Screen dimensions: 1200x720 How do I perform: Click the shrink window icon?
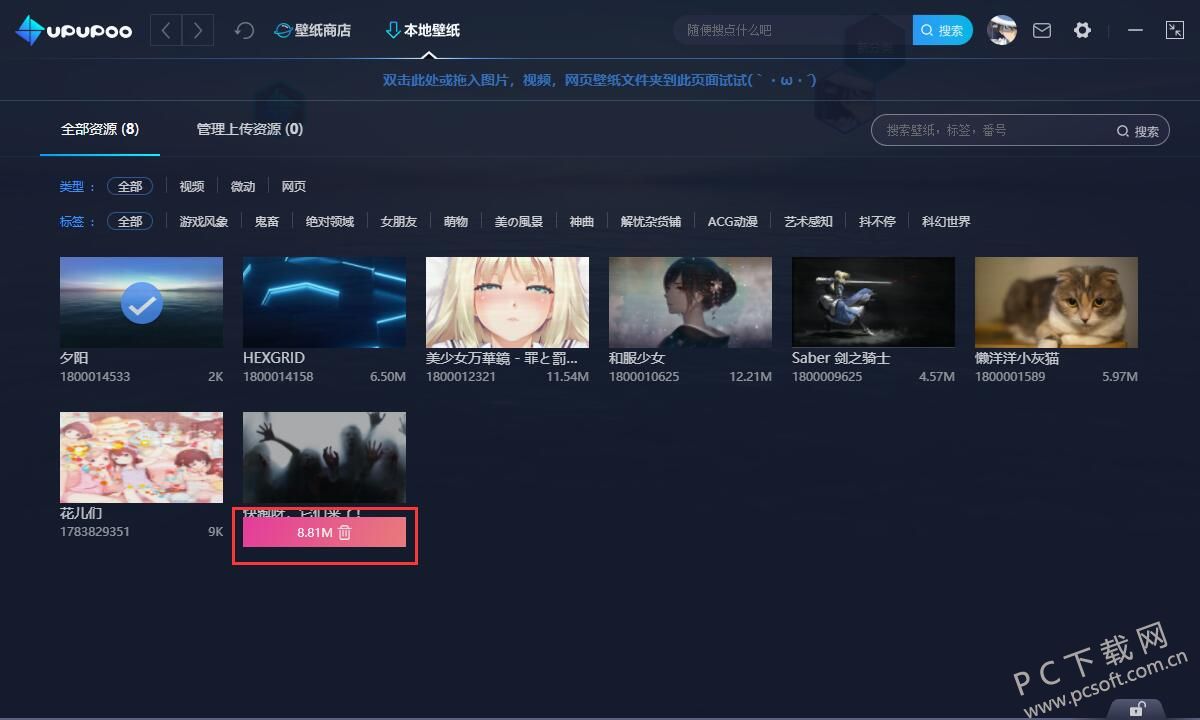pyautogui.click(x=1175, y=31)
